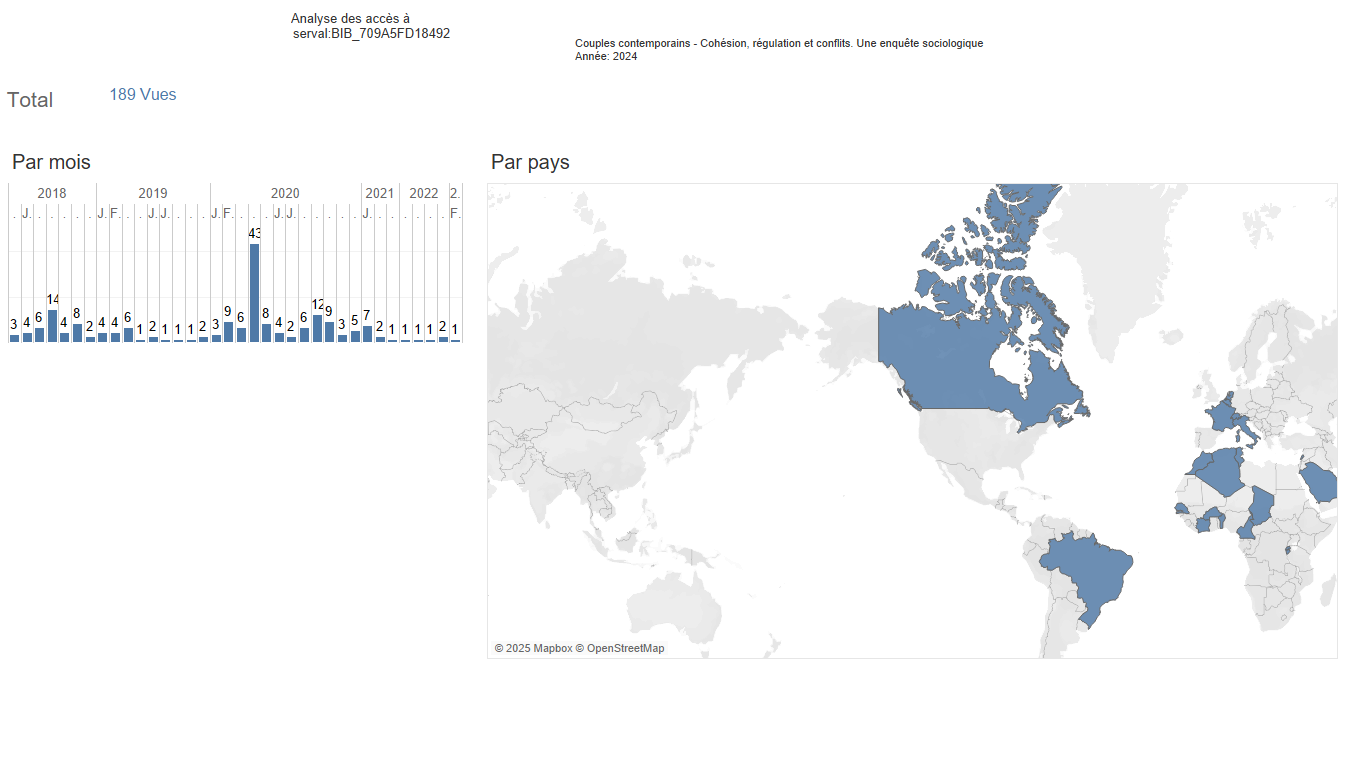Click the 189 Vues total value
This screenshot has width=1366, height=768.
pos(143,95)
